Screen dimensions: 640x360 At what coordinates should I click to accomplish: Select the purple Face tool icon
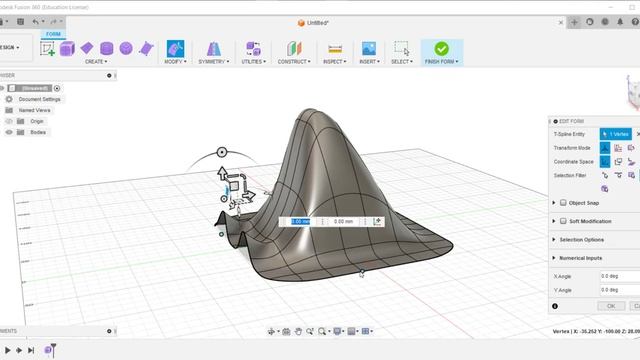[146, 49]
